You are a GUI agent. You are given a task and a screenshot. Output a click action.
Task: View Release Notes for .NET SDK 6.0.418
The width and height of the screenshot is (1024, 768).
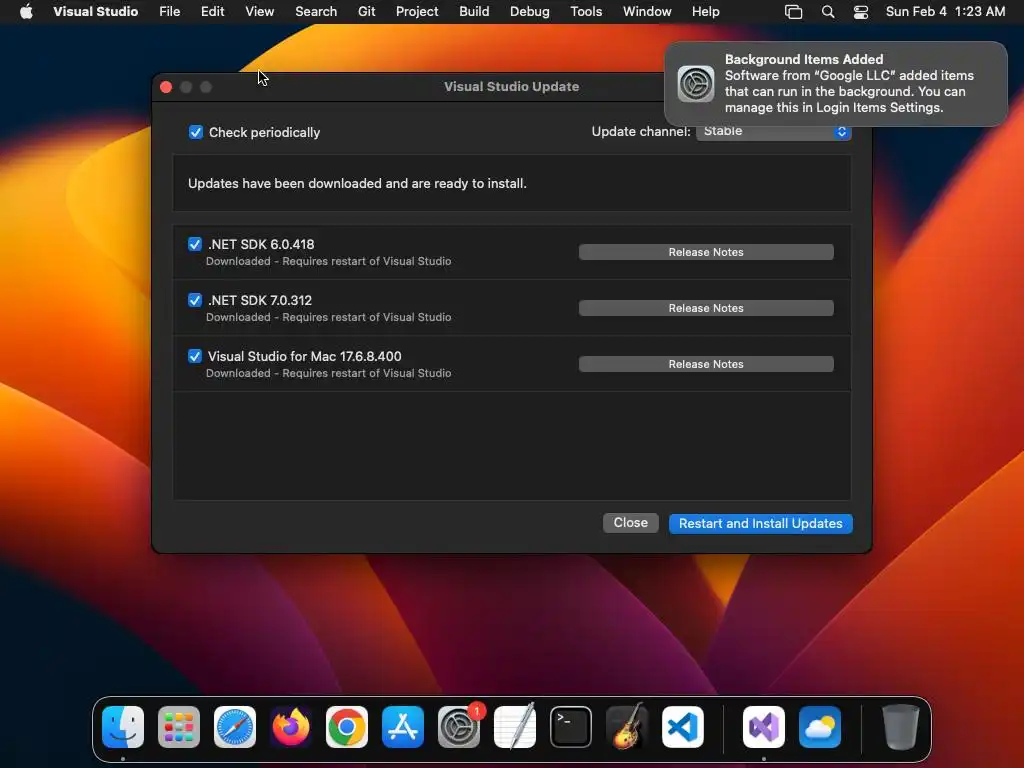tap(706, 252)
